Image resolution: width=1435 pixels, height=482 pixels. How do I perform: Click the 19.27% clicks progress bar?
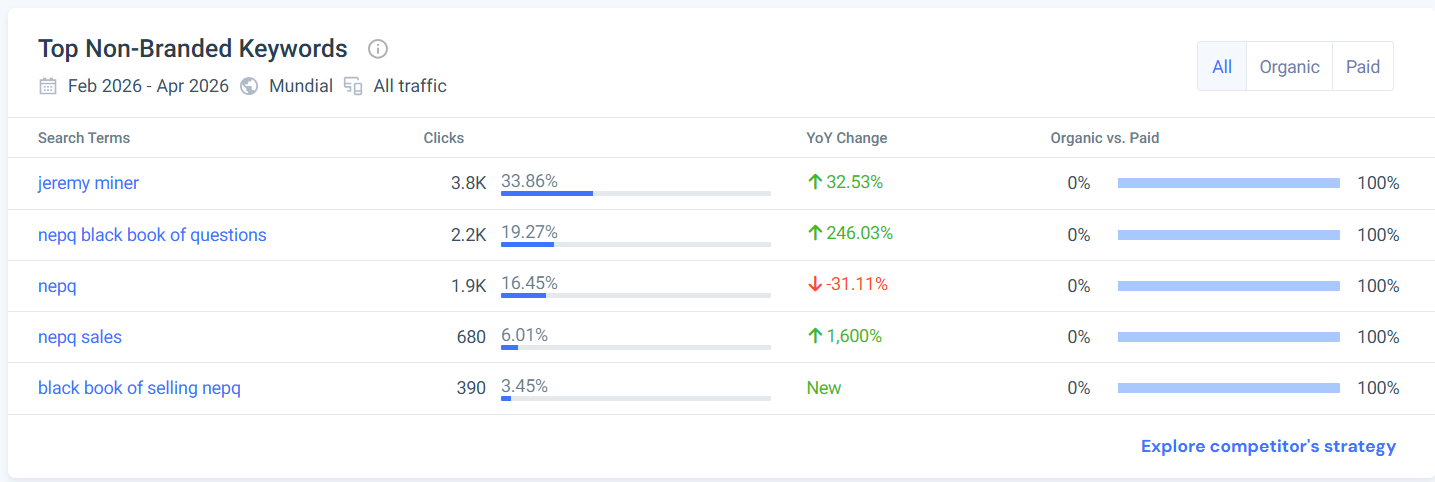click(636, 244)
